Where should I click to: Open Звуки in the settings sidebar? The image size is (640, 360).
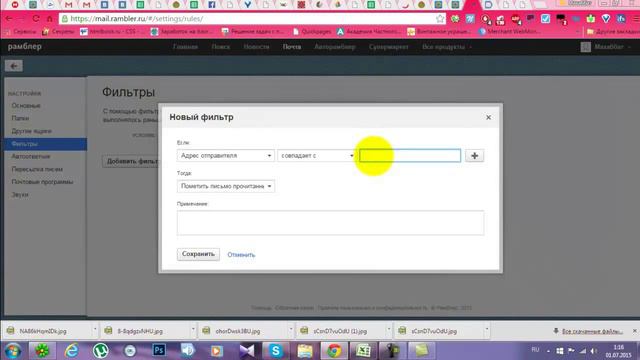click(x=20, y=195)
